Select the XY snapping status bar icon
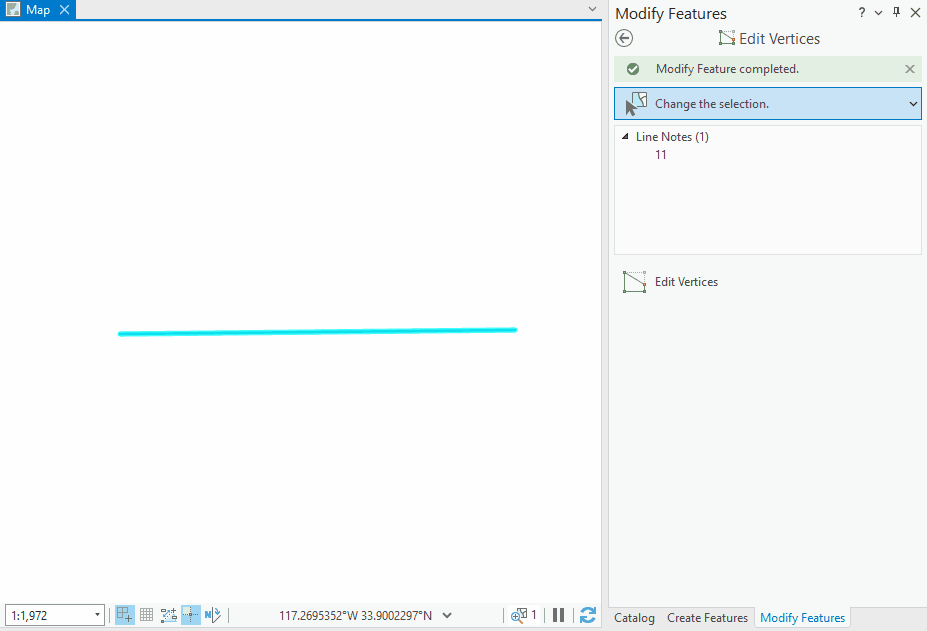Viewport: 927px width, 631px height. click(190, 615)
